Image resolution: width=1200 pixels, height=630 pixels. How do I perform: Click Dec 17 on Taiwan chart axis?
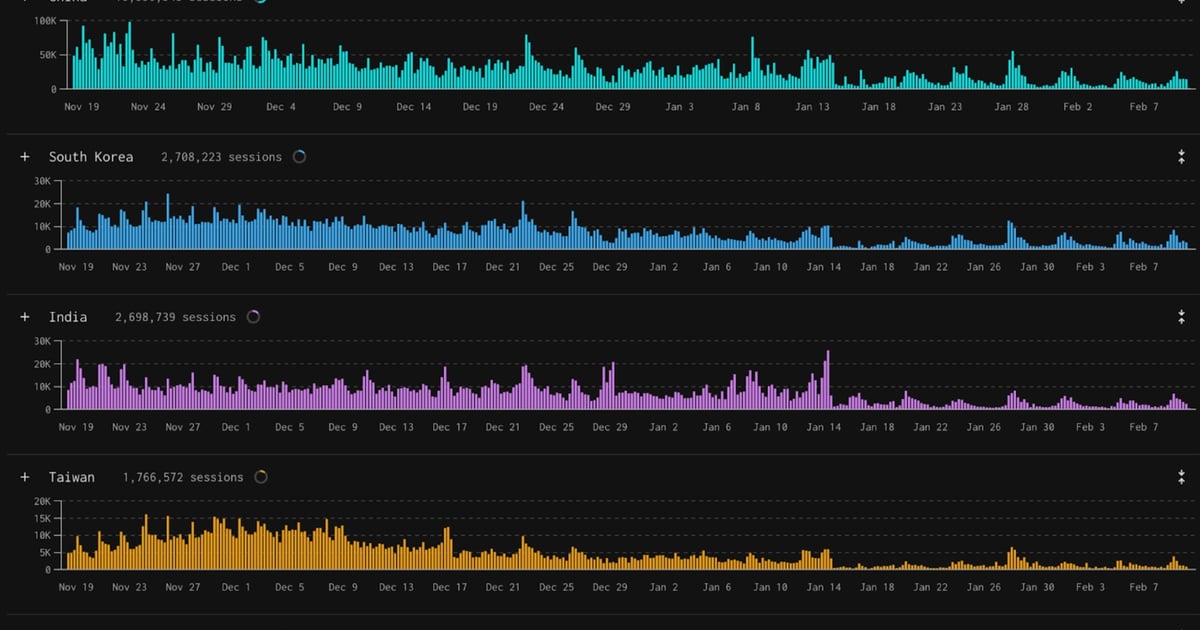coord(450,587)
